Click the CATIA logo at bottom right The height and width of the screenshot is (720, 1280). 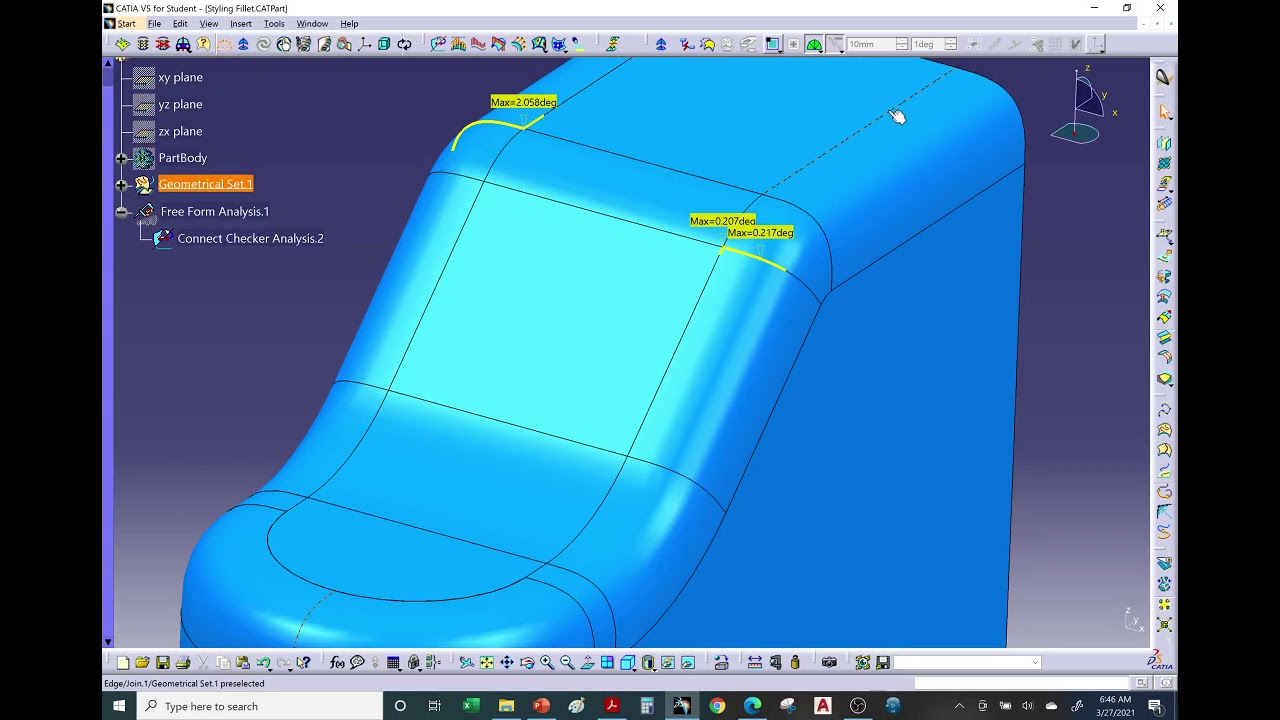[x=1160, y=660]
